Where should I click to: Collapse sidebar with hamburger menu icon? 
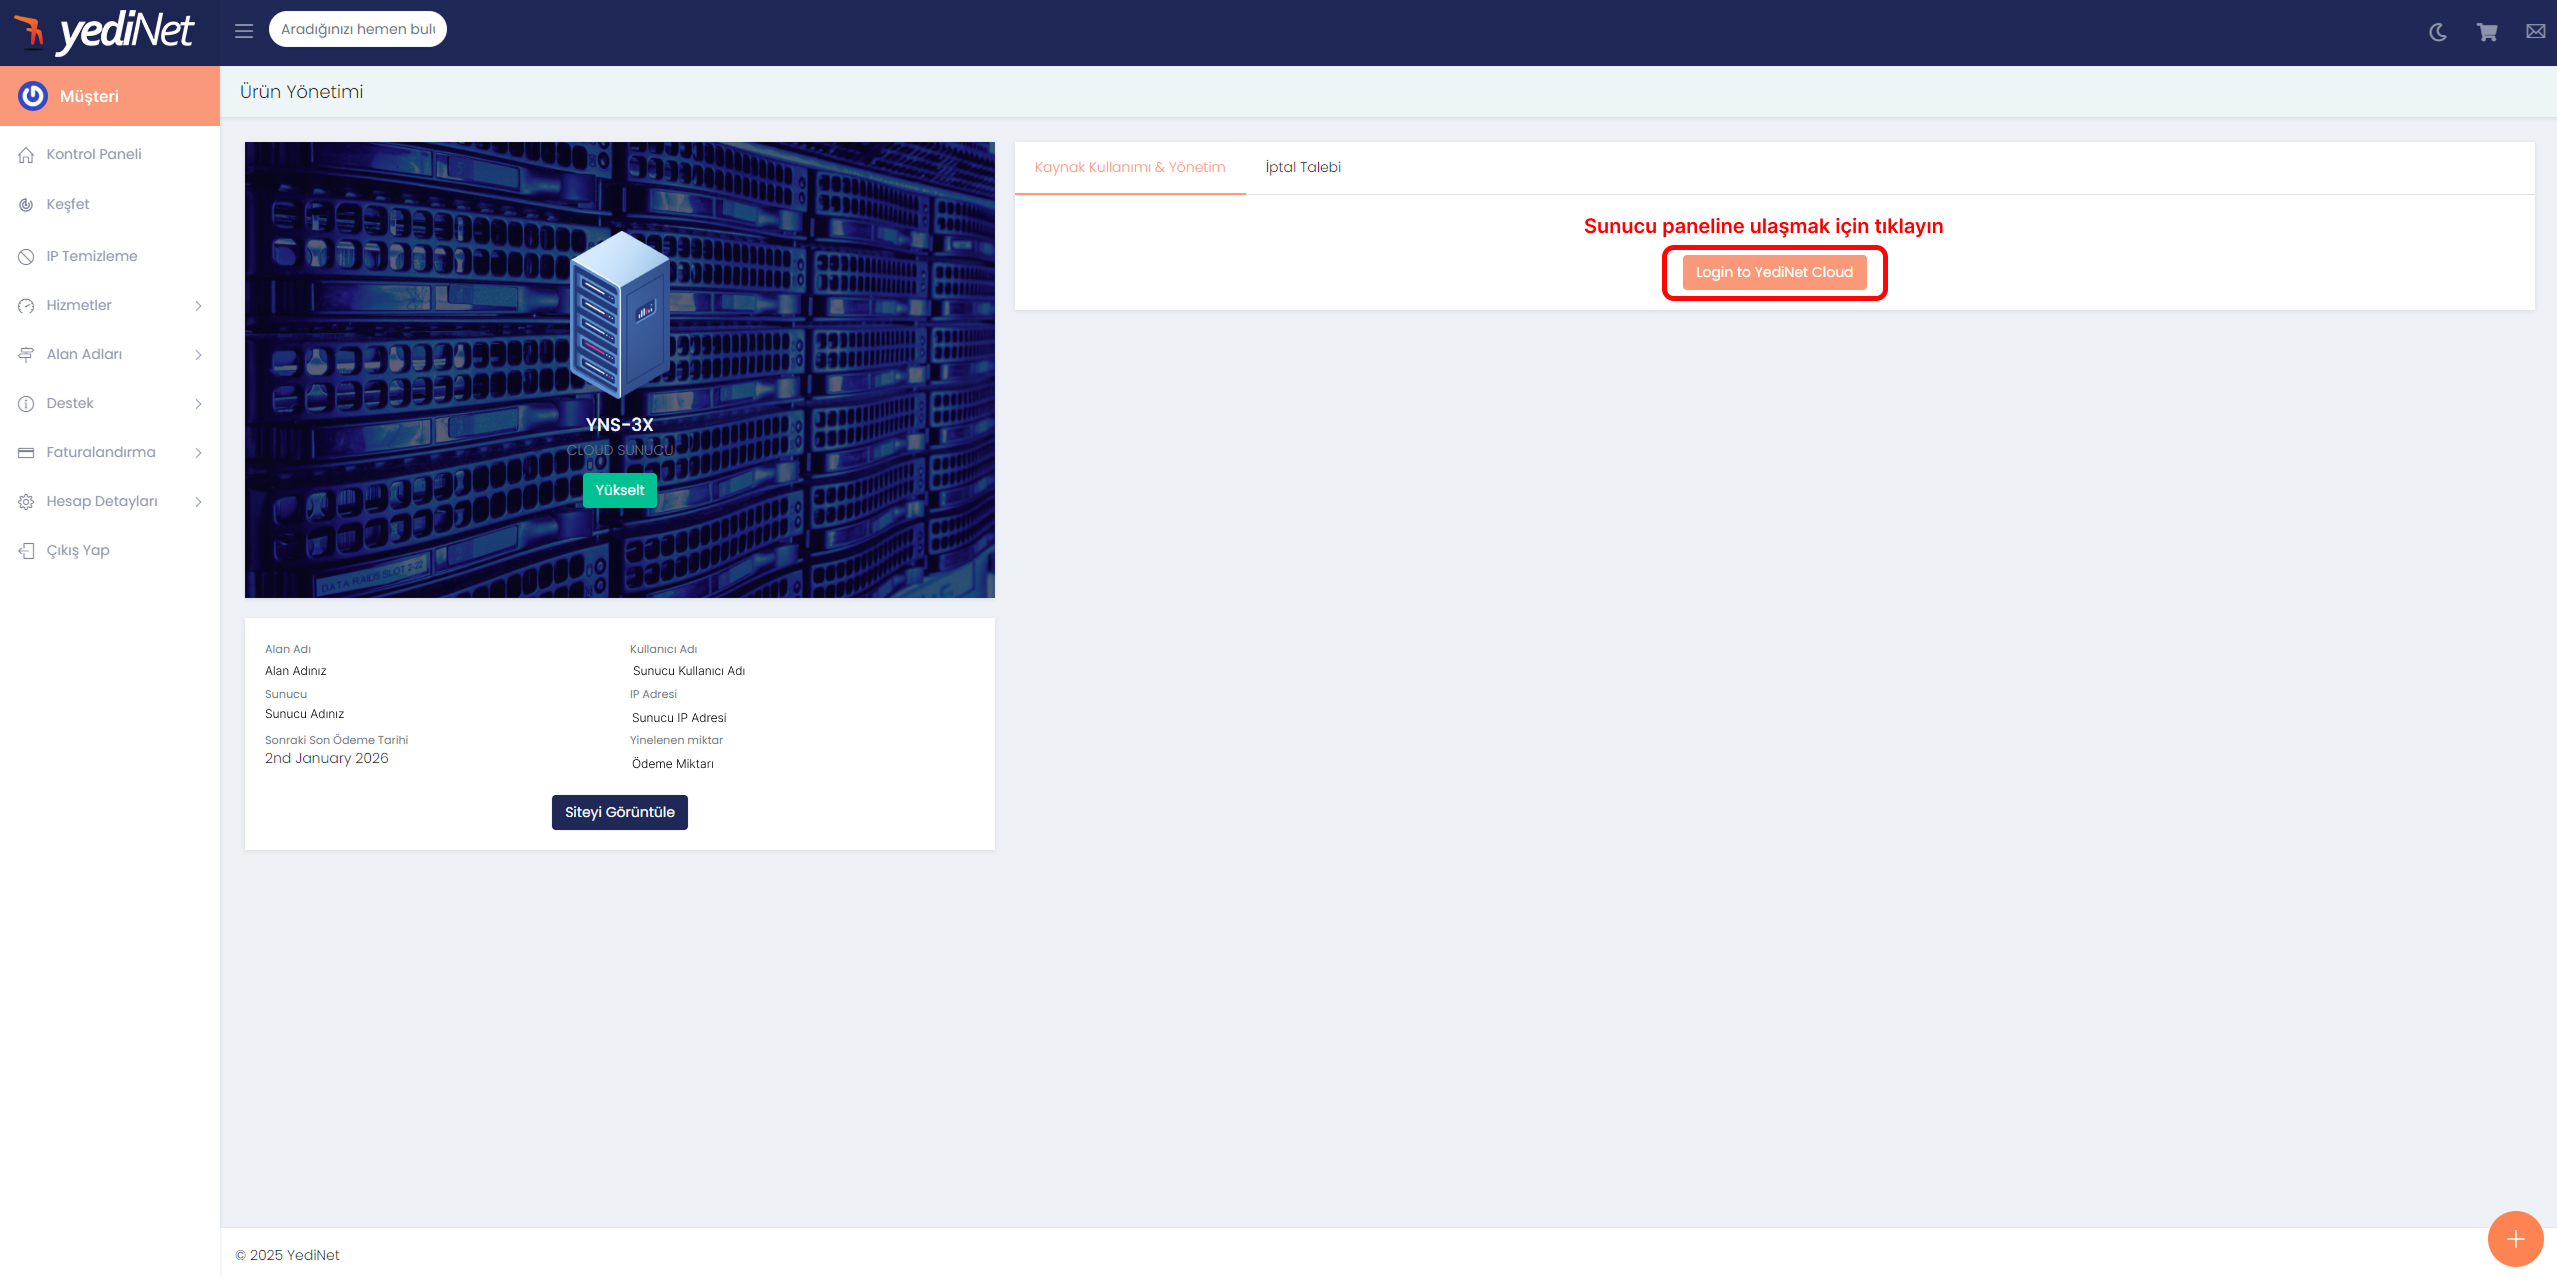coord(244,31)
